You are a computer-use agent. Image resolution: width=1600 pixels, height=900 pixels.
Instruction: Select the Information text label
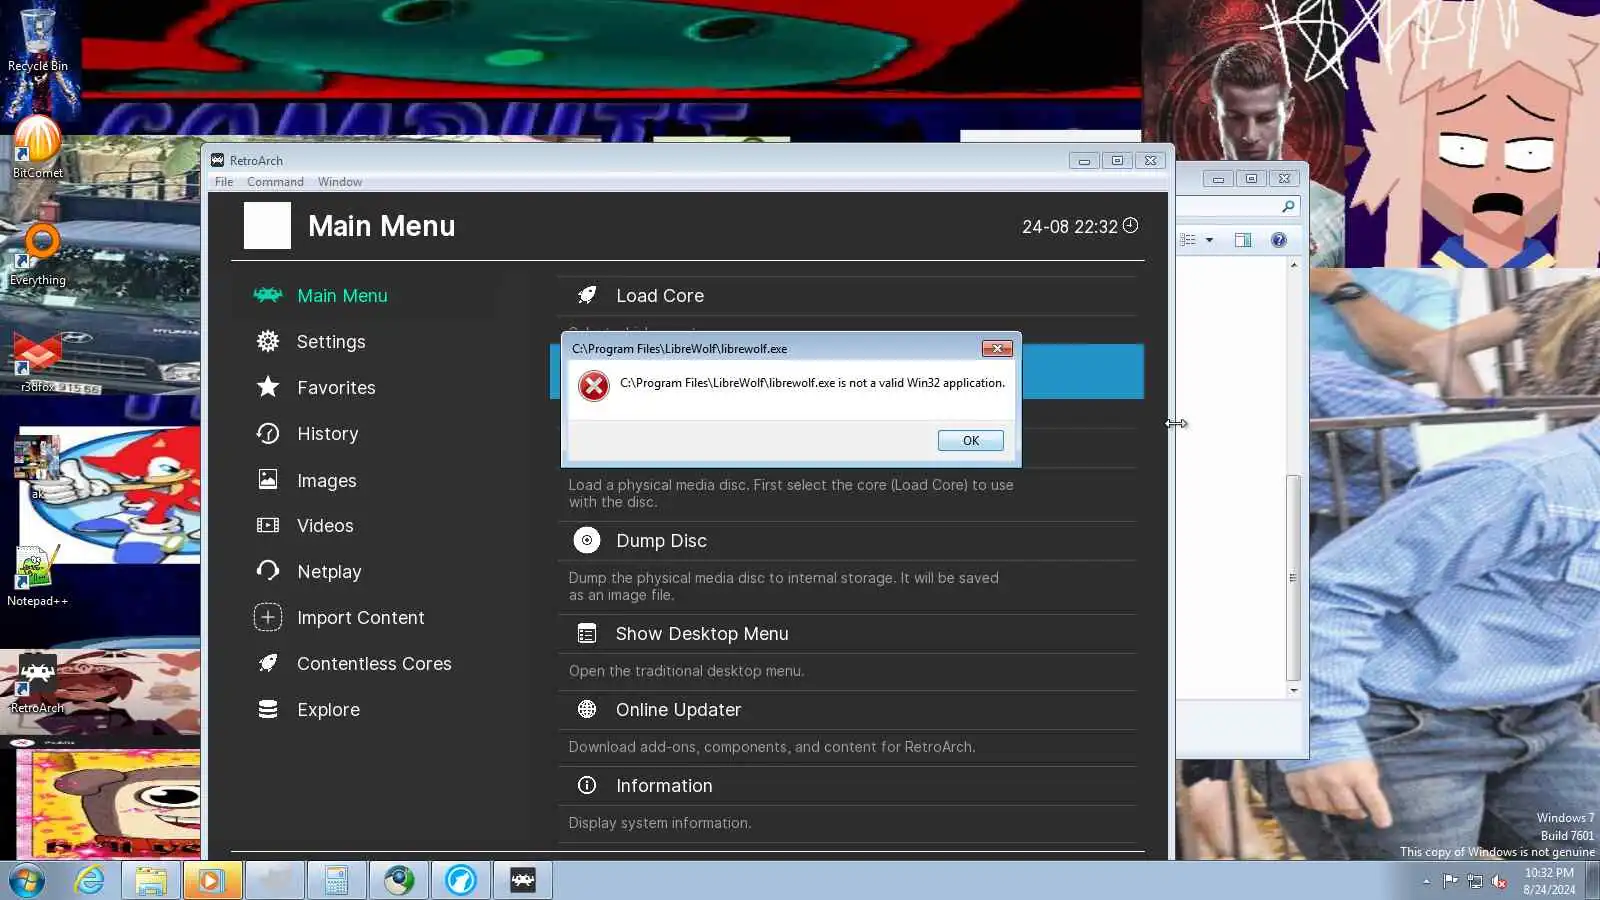[x=664, y=786]
